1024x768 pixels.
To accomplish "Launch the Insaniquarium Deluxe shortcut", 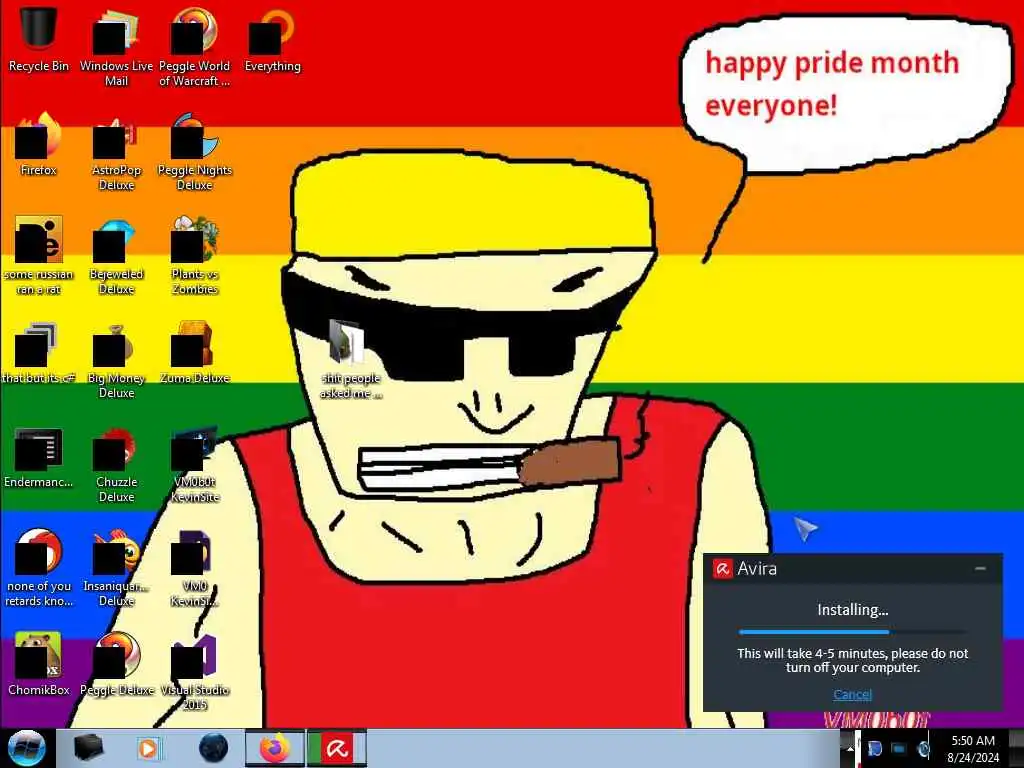I will 116,566.
